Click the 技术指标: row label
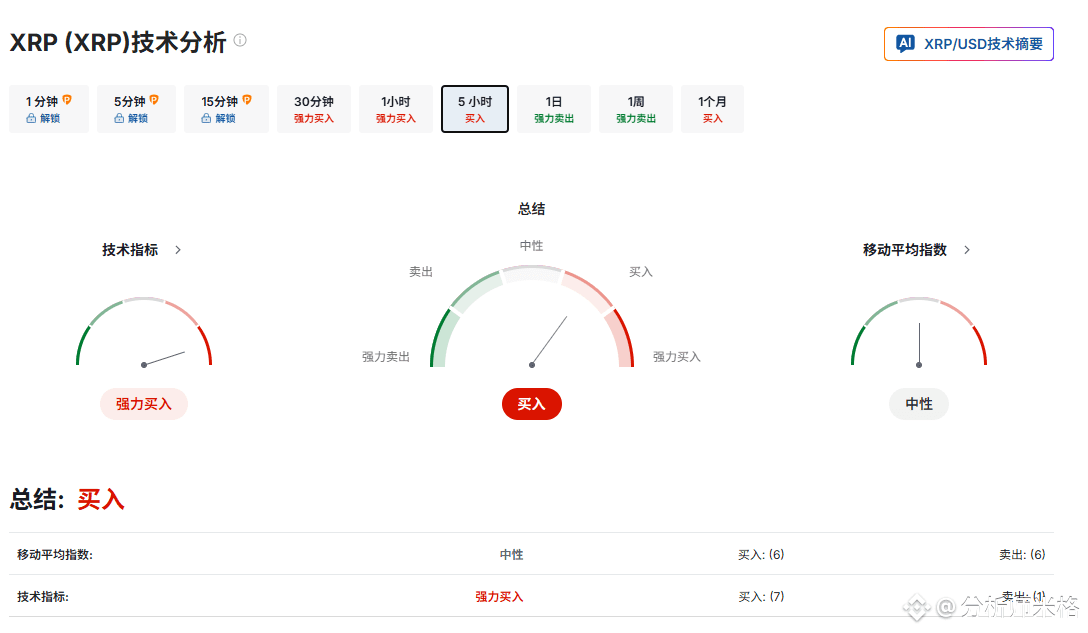 [x=43, y=597]
